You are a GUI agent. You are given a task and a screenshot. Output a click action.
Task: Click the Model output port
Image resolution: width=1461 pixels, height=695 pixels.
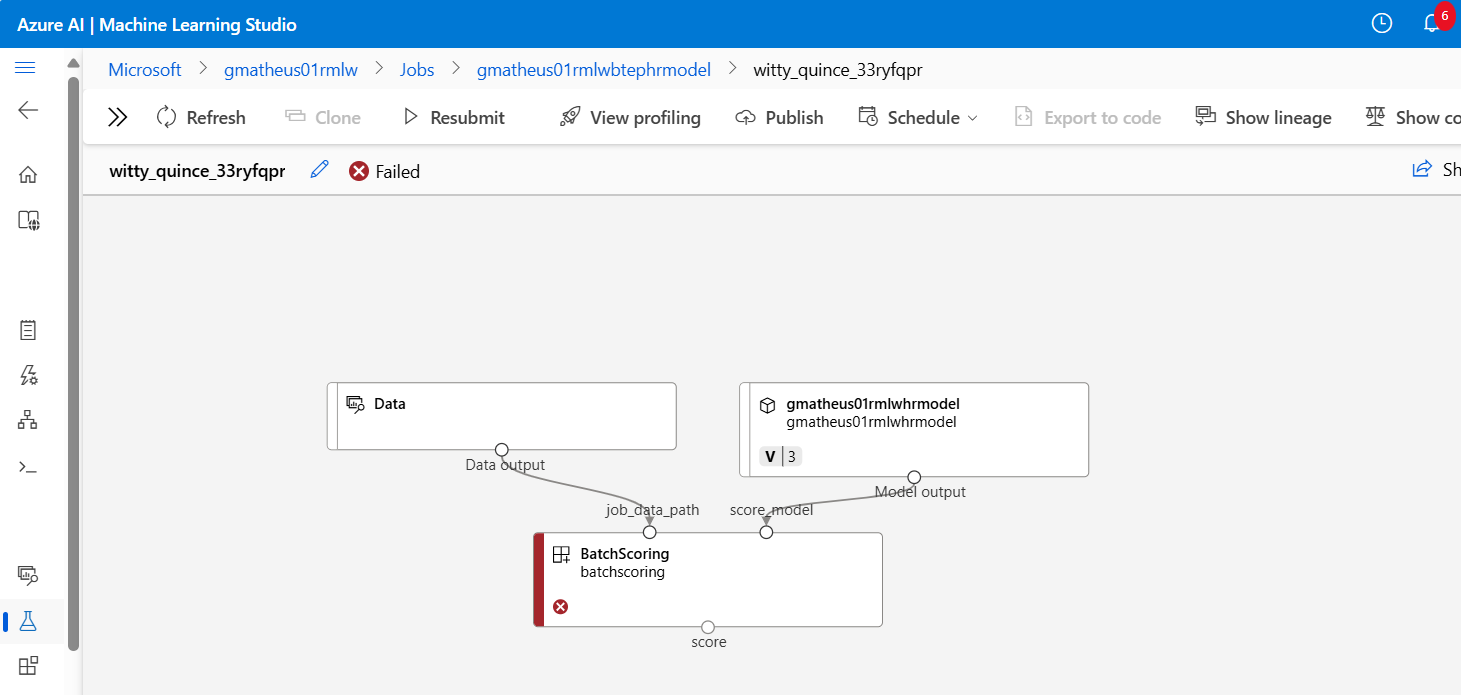point(914,477)
